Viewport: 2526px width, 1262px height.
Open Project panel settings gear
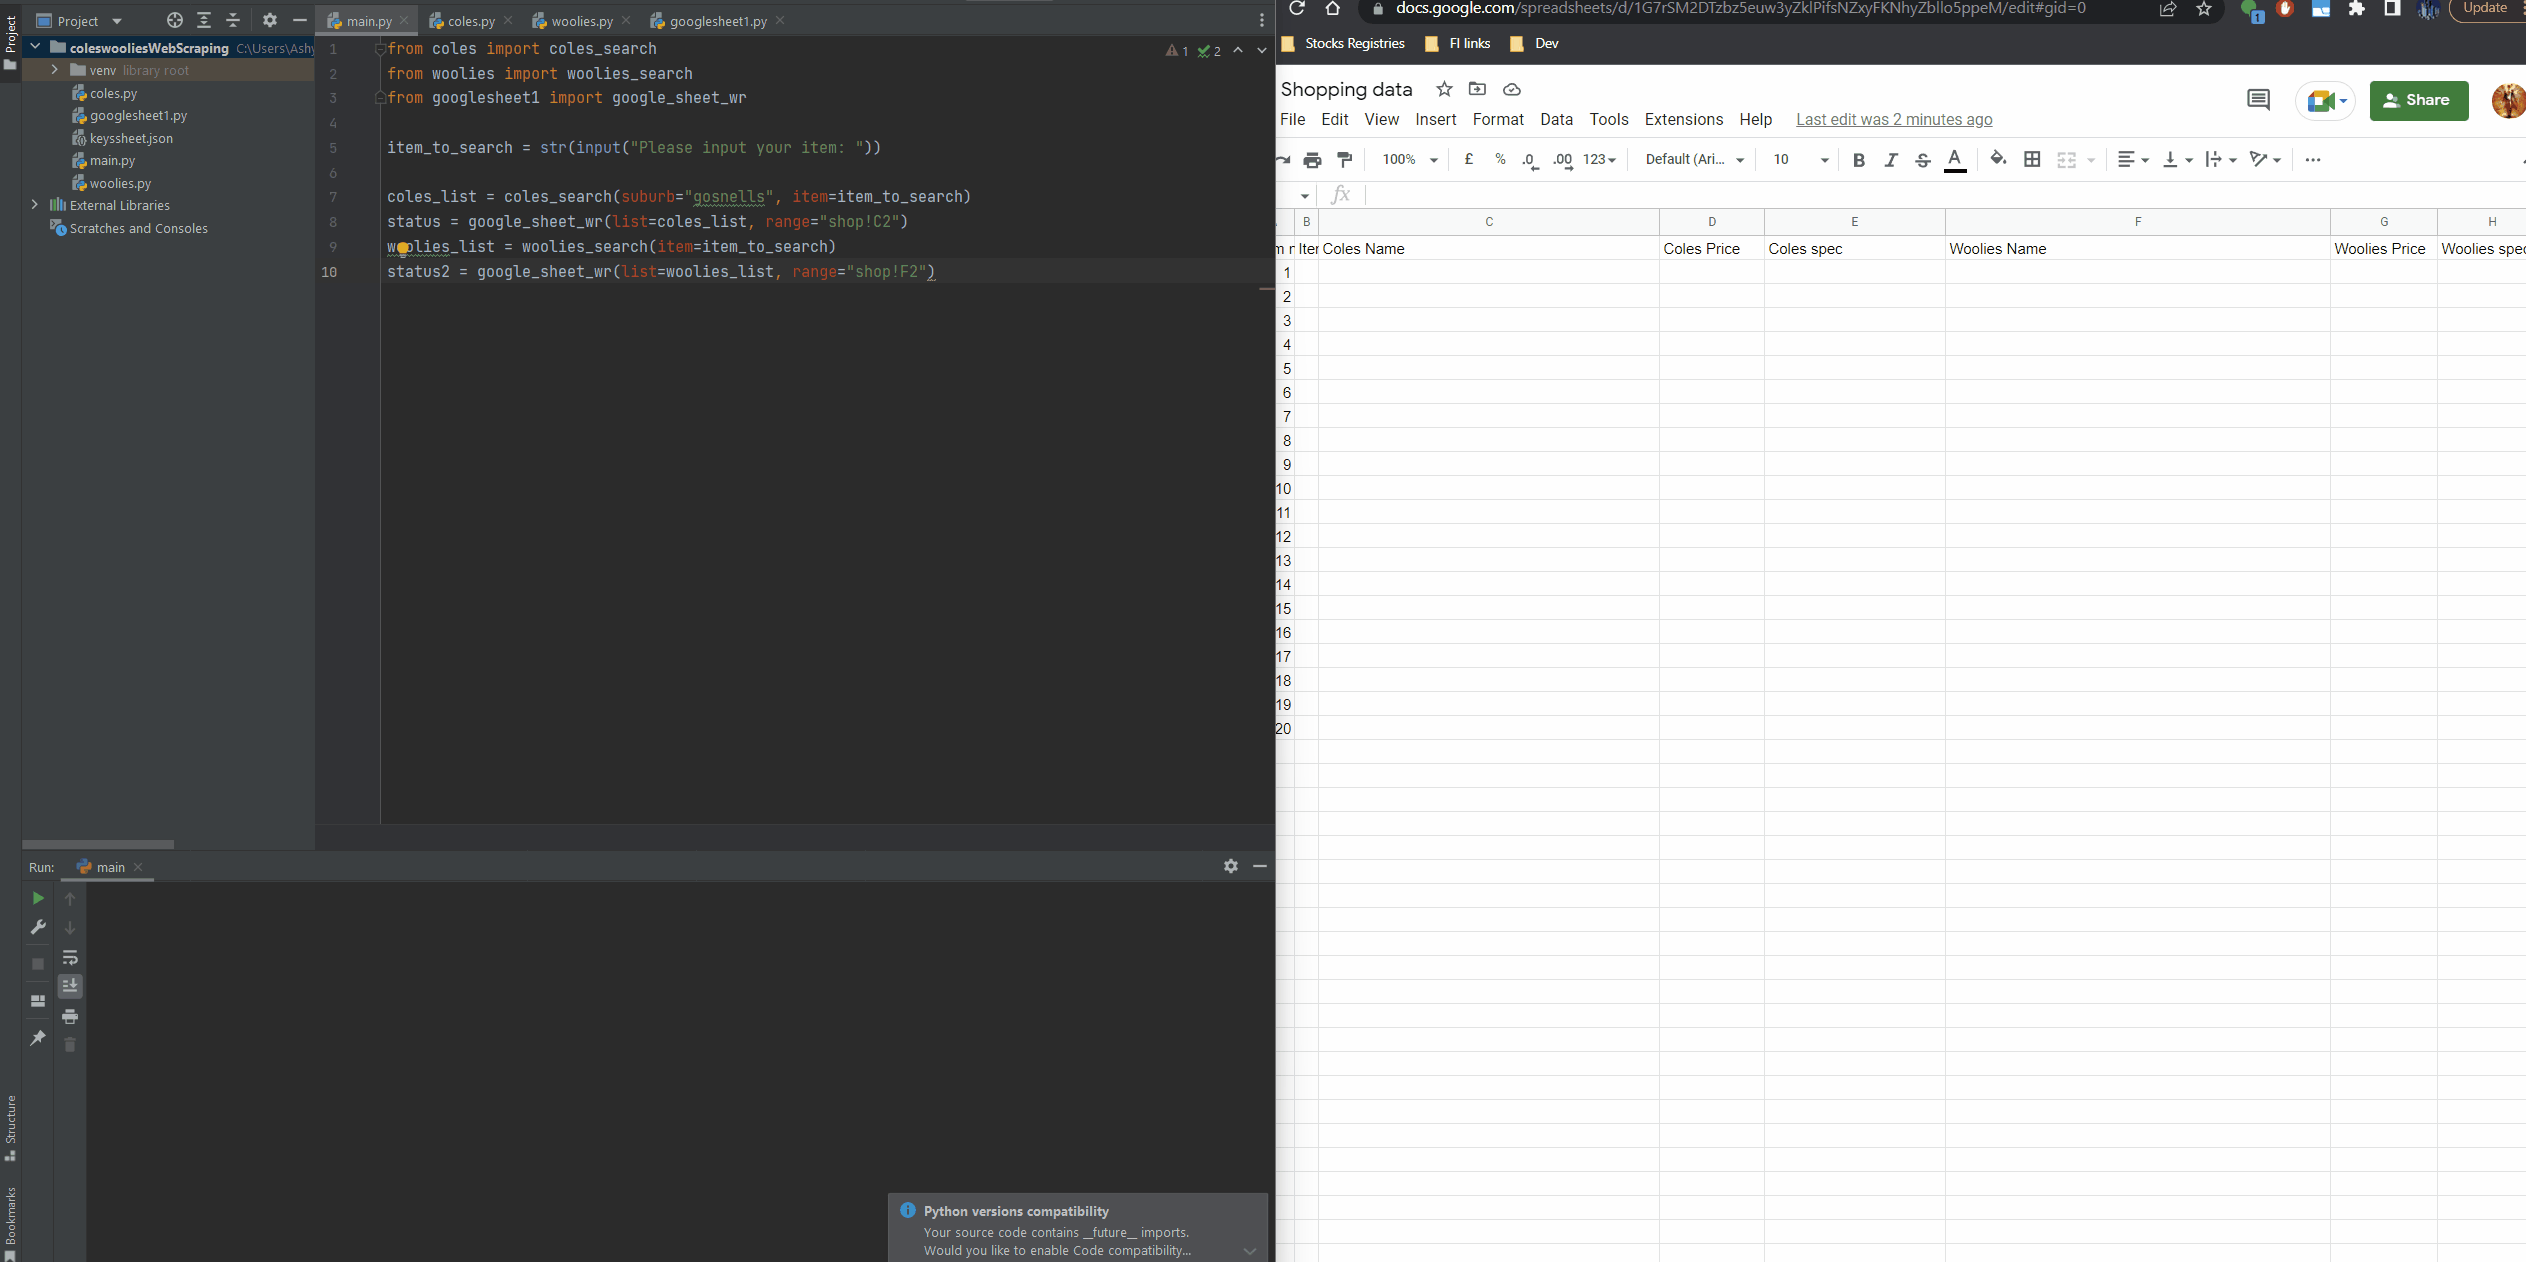pos(270,20)
